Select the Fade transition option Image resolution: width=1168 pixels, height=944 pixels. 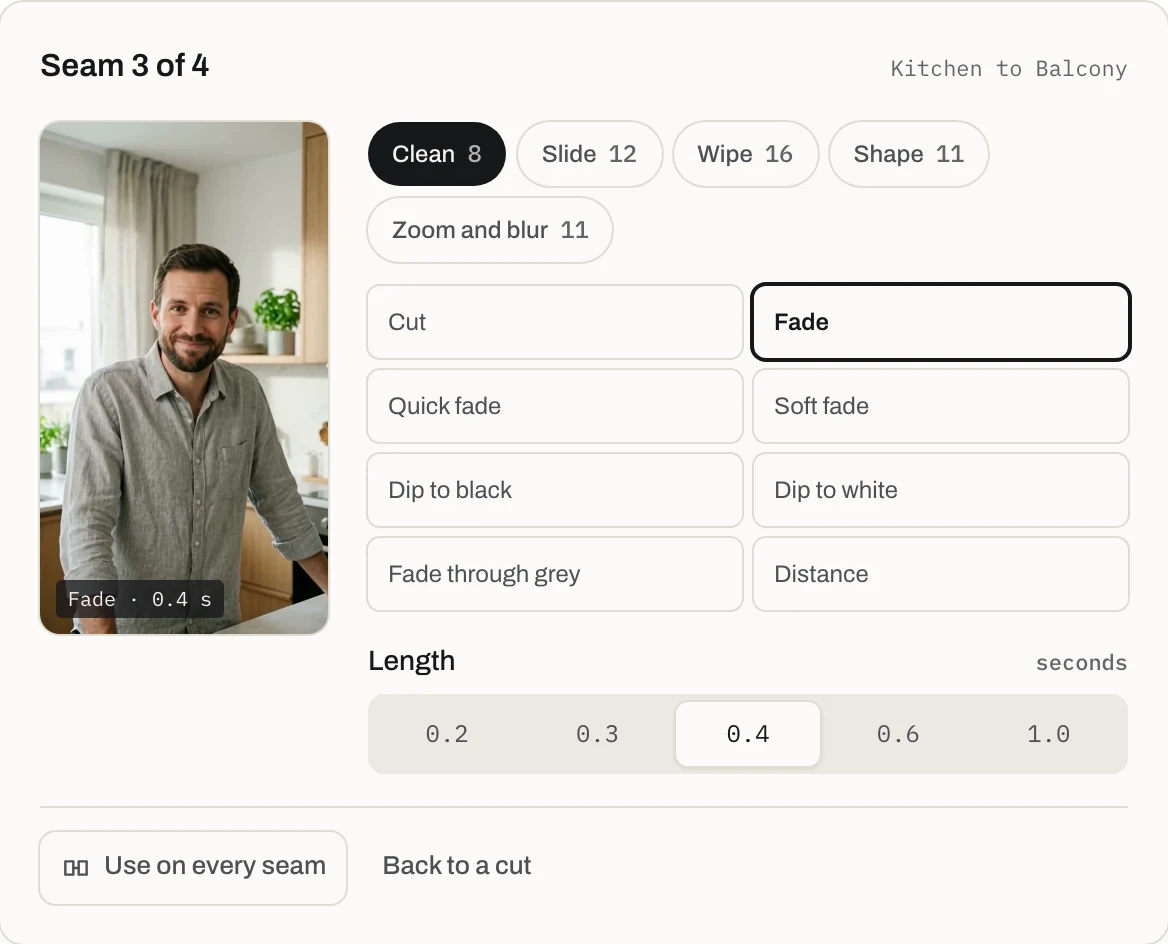[x=941, y=322]
